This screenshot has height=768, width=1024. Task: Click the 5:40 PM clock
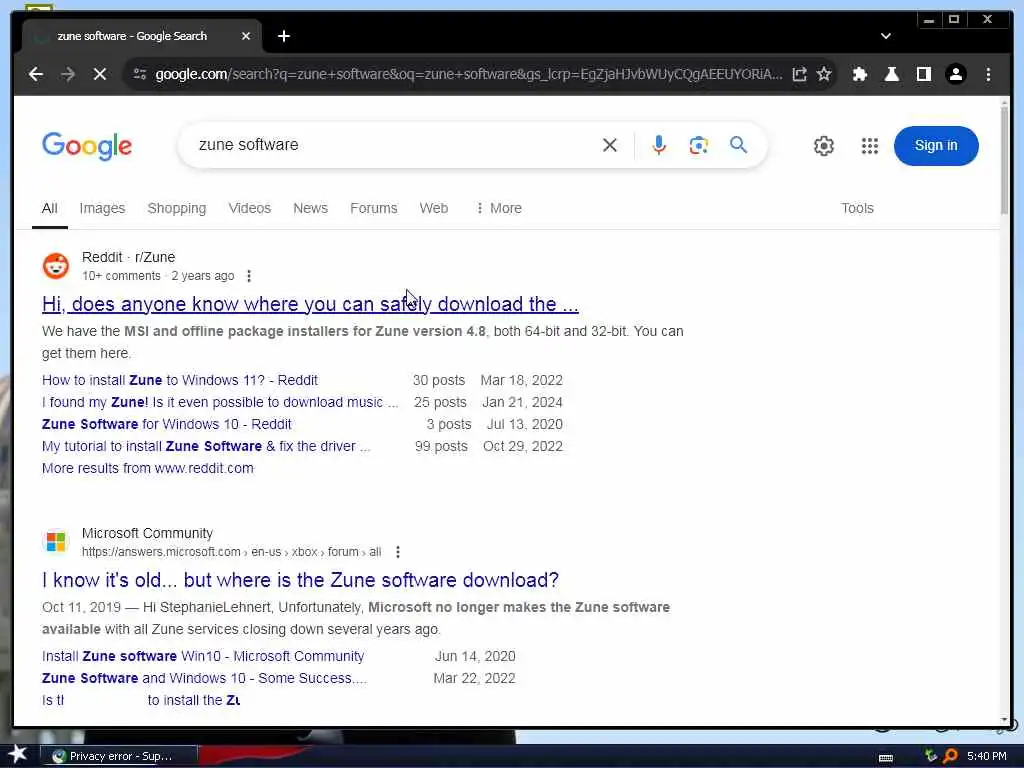(x=986, y=756)
